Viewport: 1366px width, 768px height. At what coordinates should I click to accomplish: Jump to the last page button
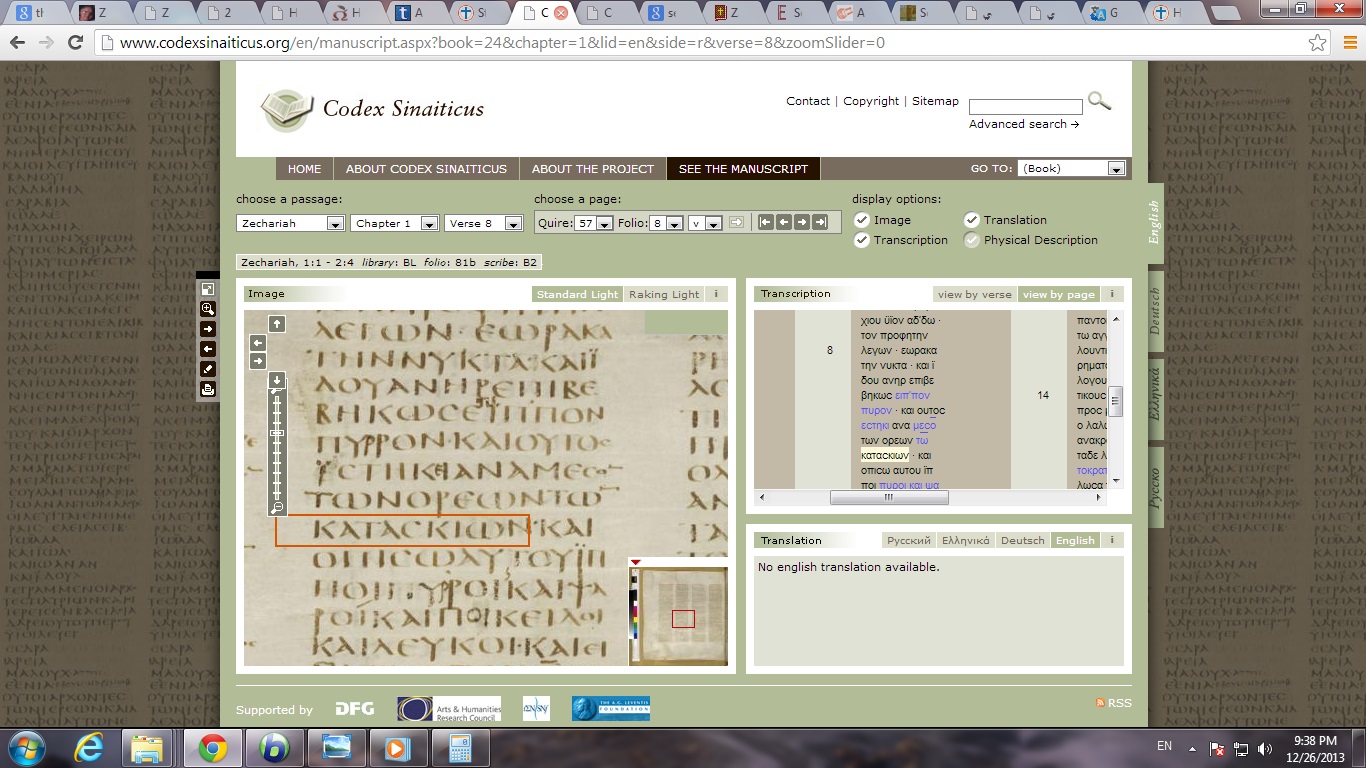point(820,222)
